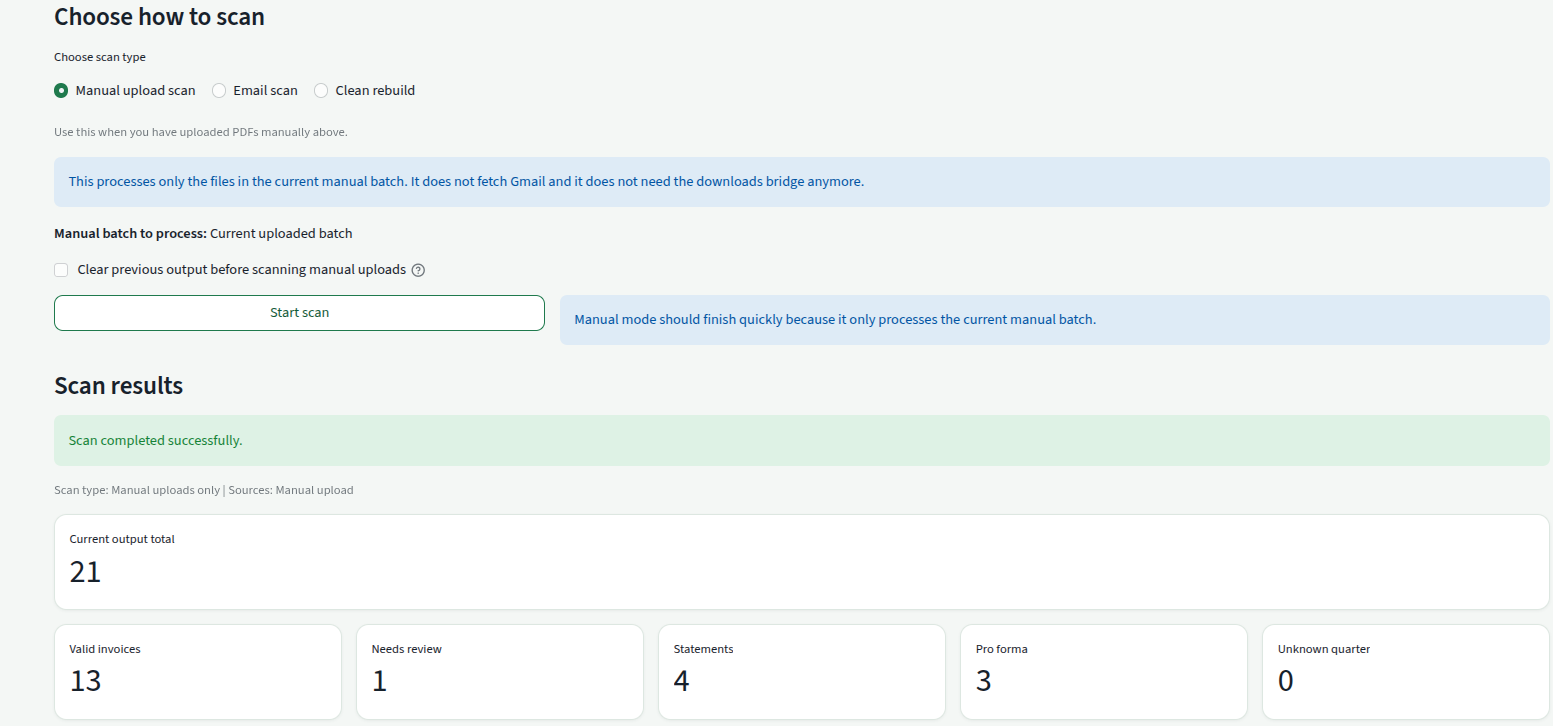Open the help icon beside clear previous output

pyautogui.click(x=418, y=270)
